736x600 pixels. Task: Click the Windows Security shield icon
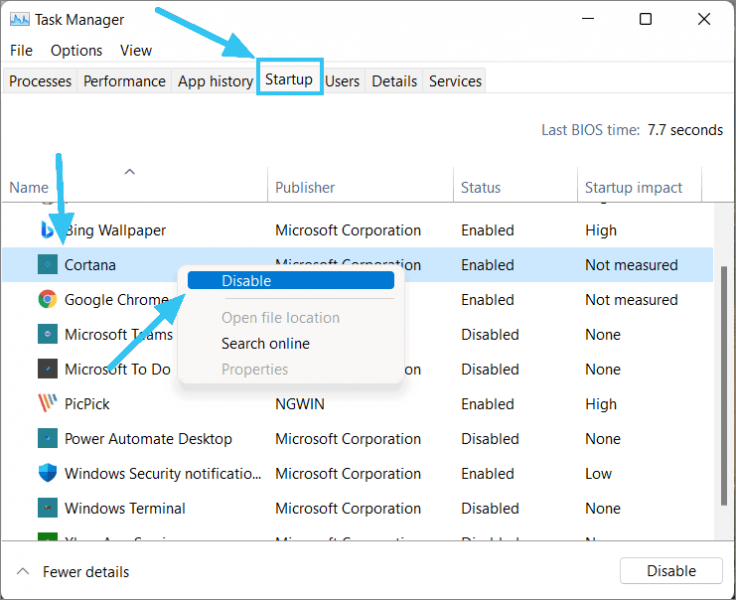[x=47, y=473]
